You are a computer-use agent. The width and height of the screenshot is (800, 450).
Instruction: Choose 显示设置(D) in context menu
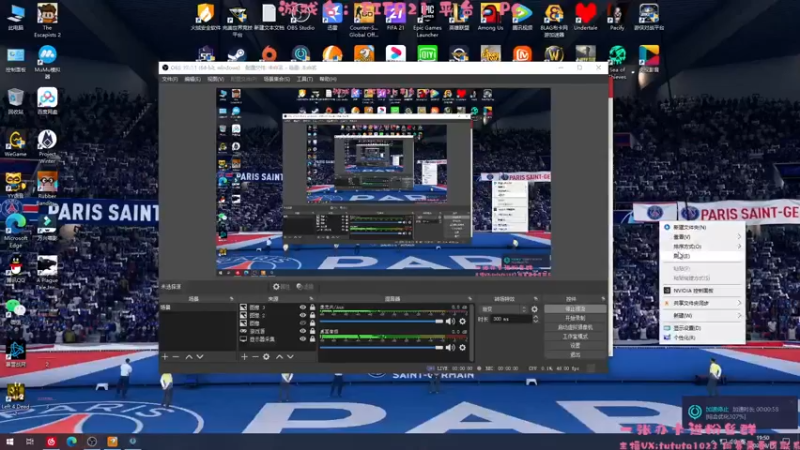coord(703,328)
